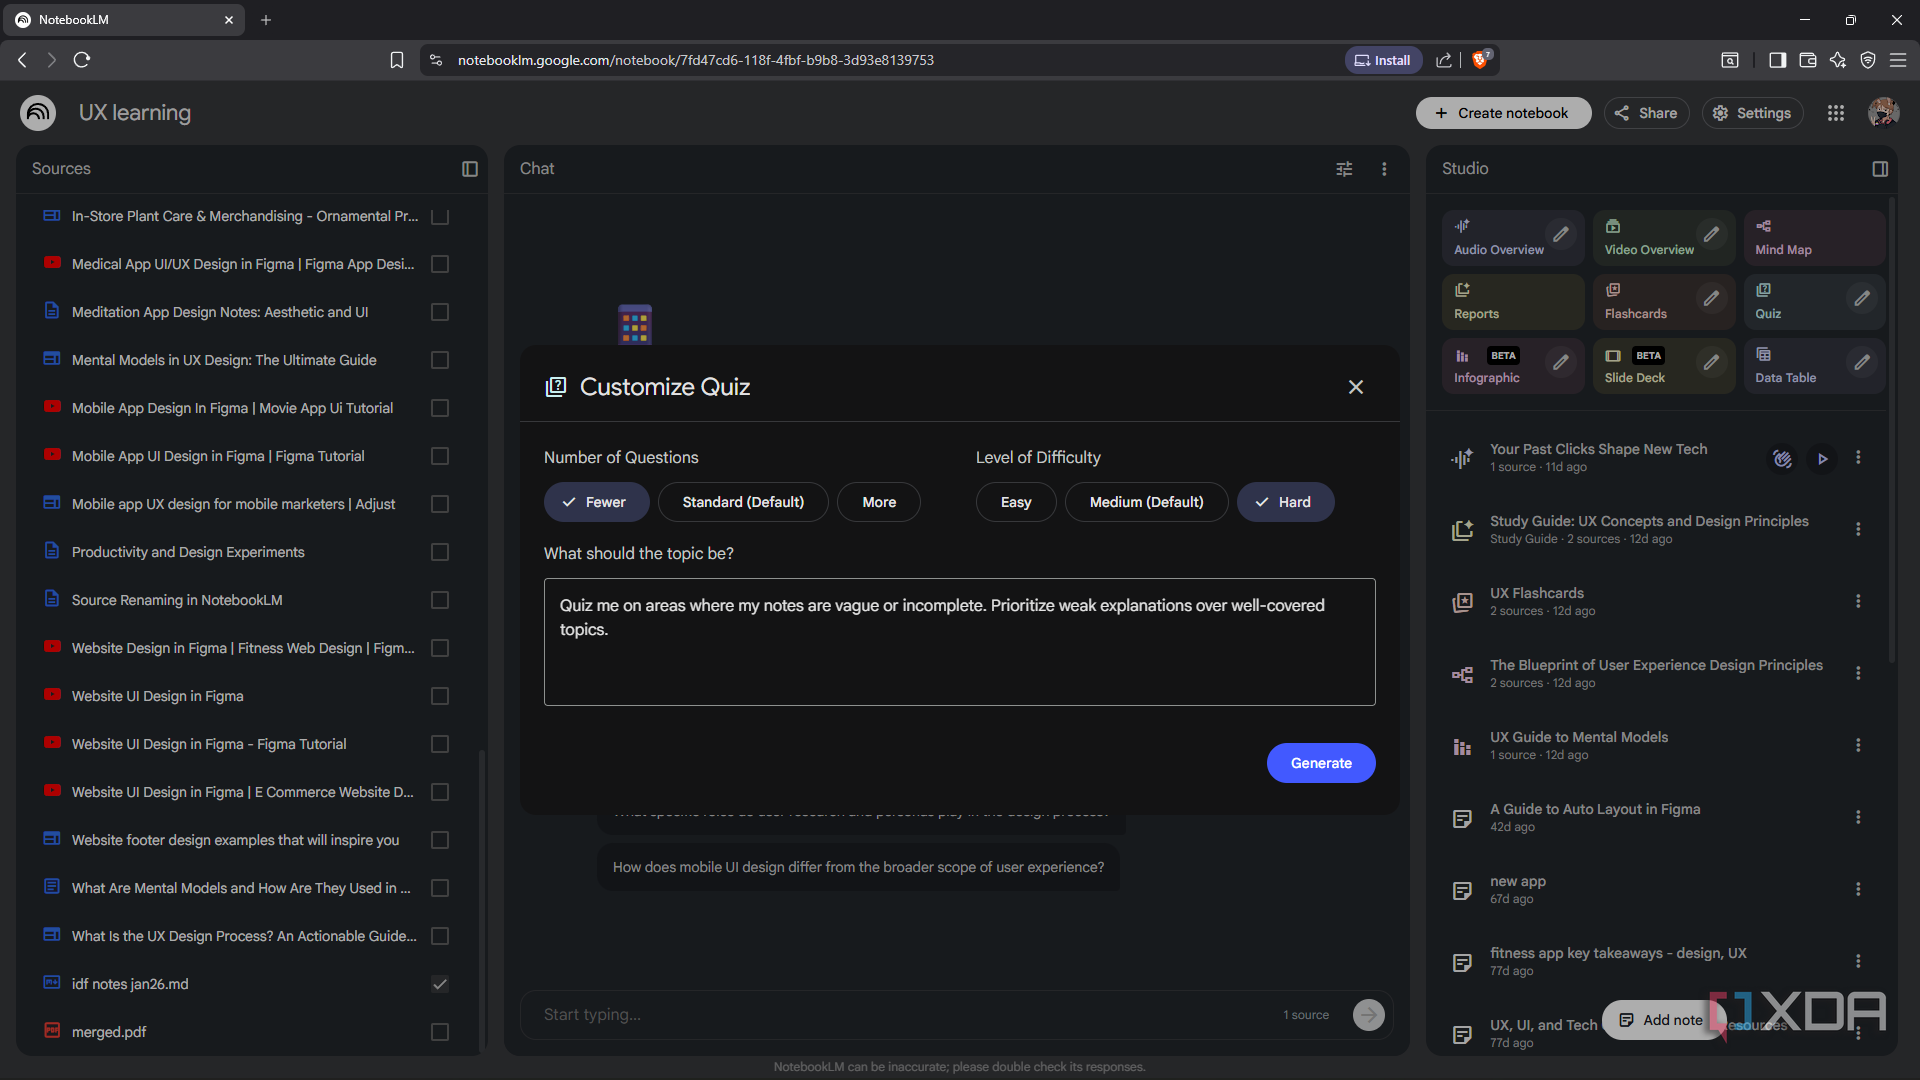Open the Google apps grid
Viewport: 1920px width, 1080px height.
point(1836,113)
